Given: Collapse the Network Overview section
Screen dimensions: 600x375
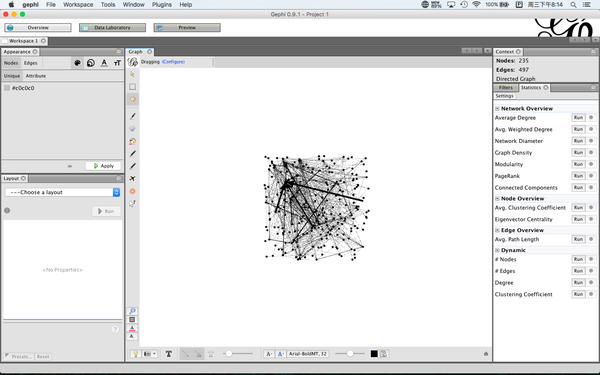Looking at the screenshot, I should click(497, 109).
